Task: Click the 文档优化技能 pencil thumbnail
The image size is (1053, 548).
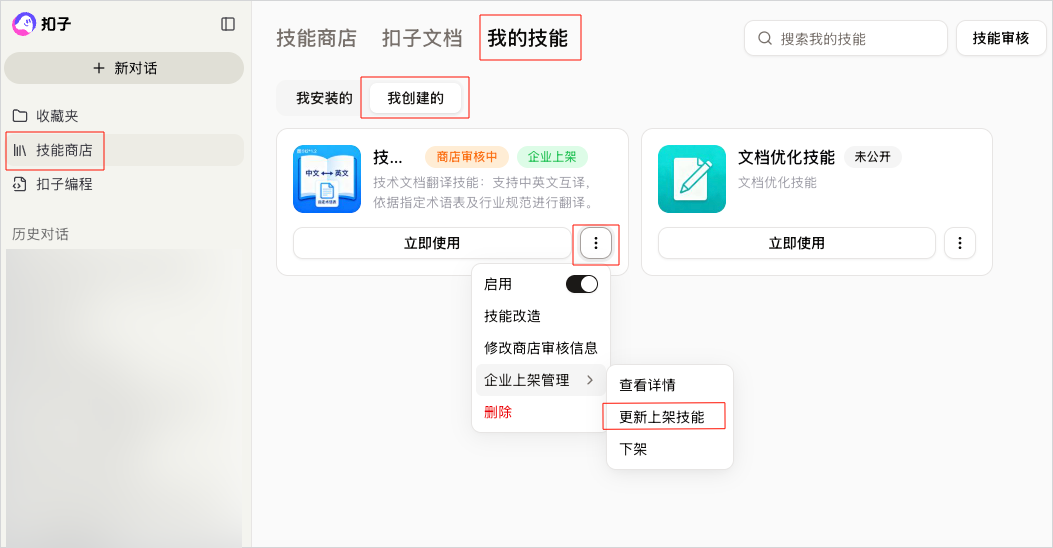Action: [692, 179]
